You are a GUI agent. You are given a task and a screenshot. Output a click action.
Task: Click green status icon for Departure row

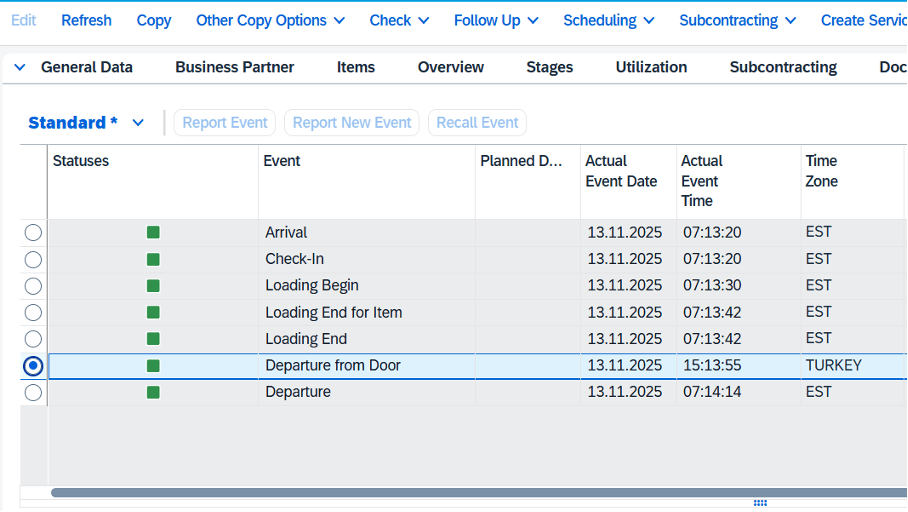pos(153,392)
